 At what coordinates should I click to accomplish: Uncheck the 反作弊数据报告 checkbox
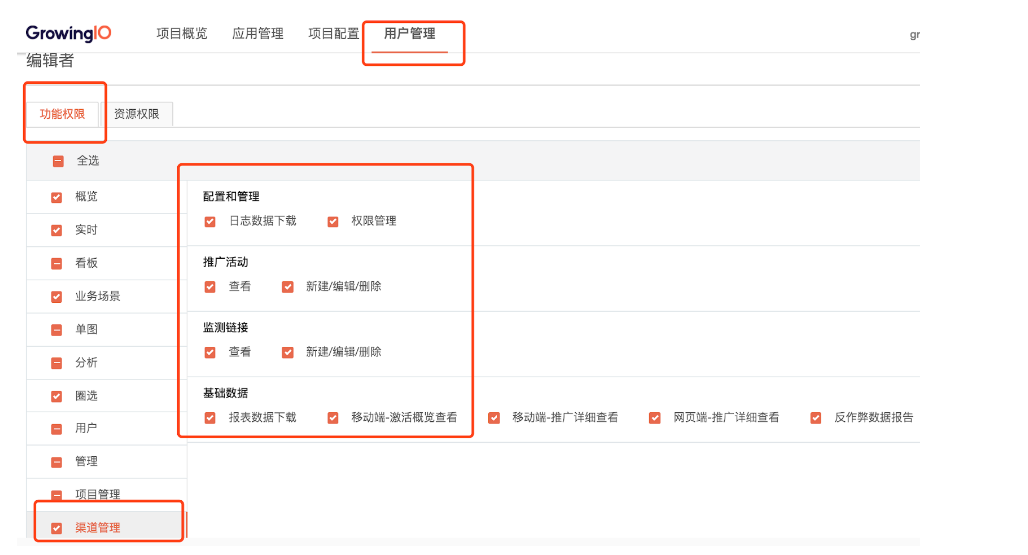[816, 418]
